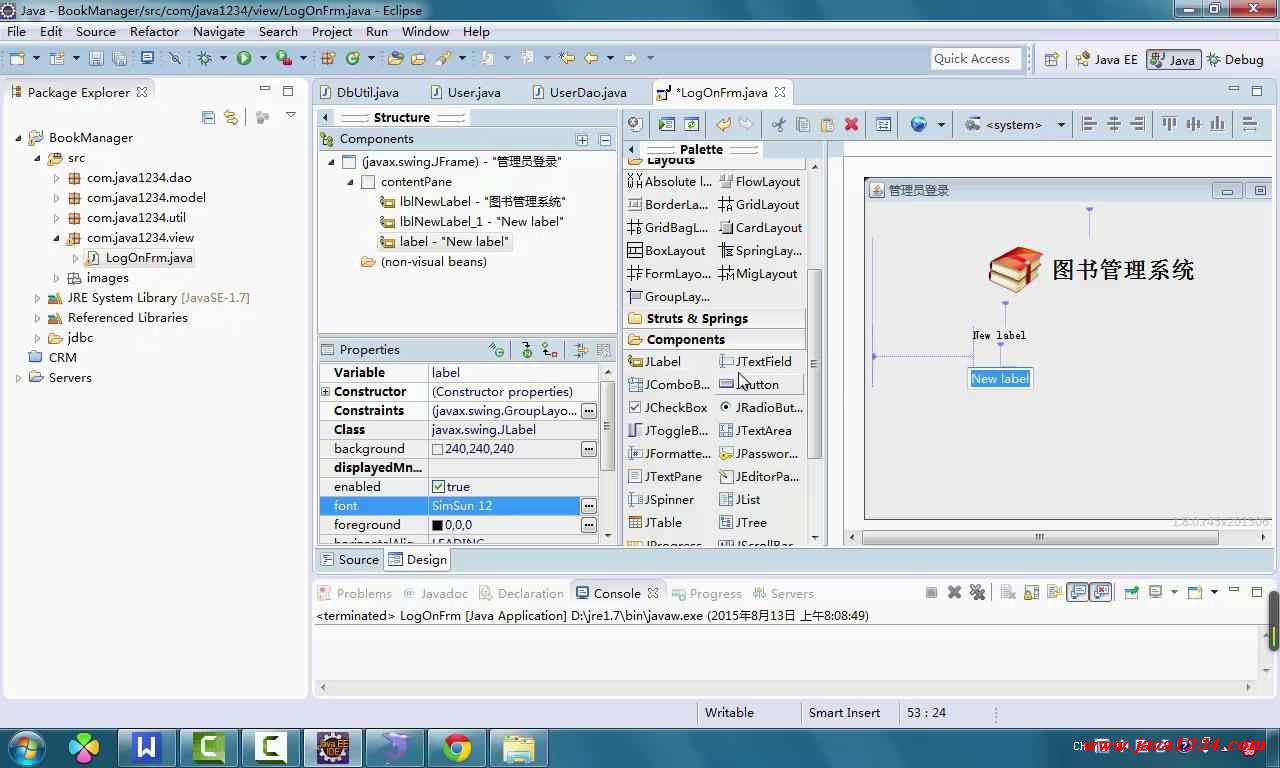Click the Variable value field 'label'
This screenshot has width=1280, height=768.
(513, 373)
